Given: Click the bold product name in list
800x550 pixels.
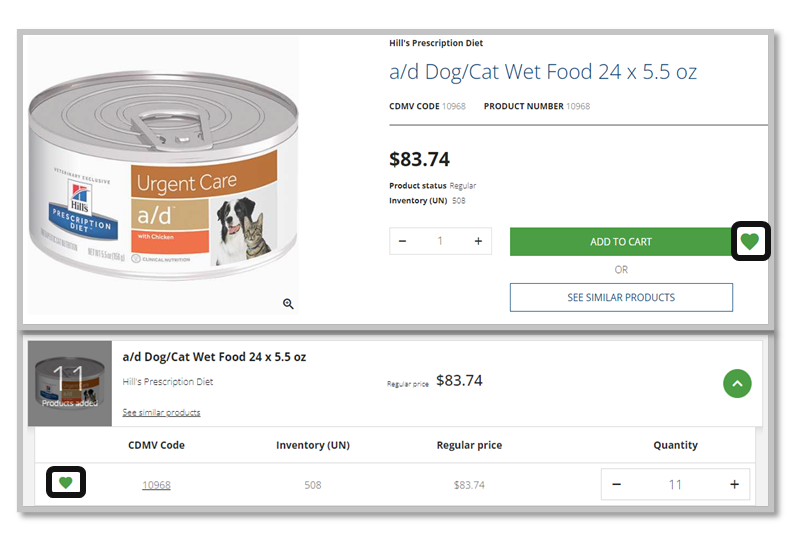Looking at the screenshot, I should [x=214, y=357].
